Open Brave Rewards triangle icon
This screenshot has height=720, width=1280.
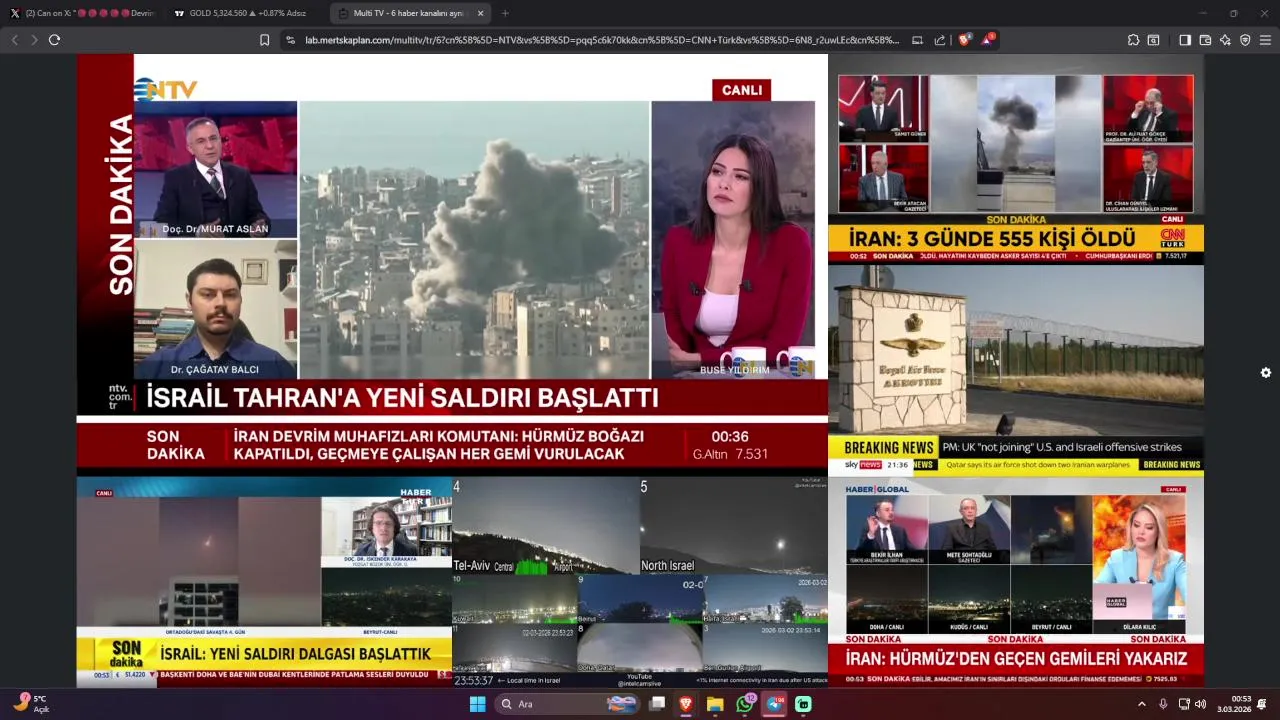(x=987, y=40)
